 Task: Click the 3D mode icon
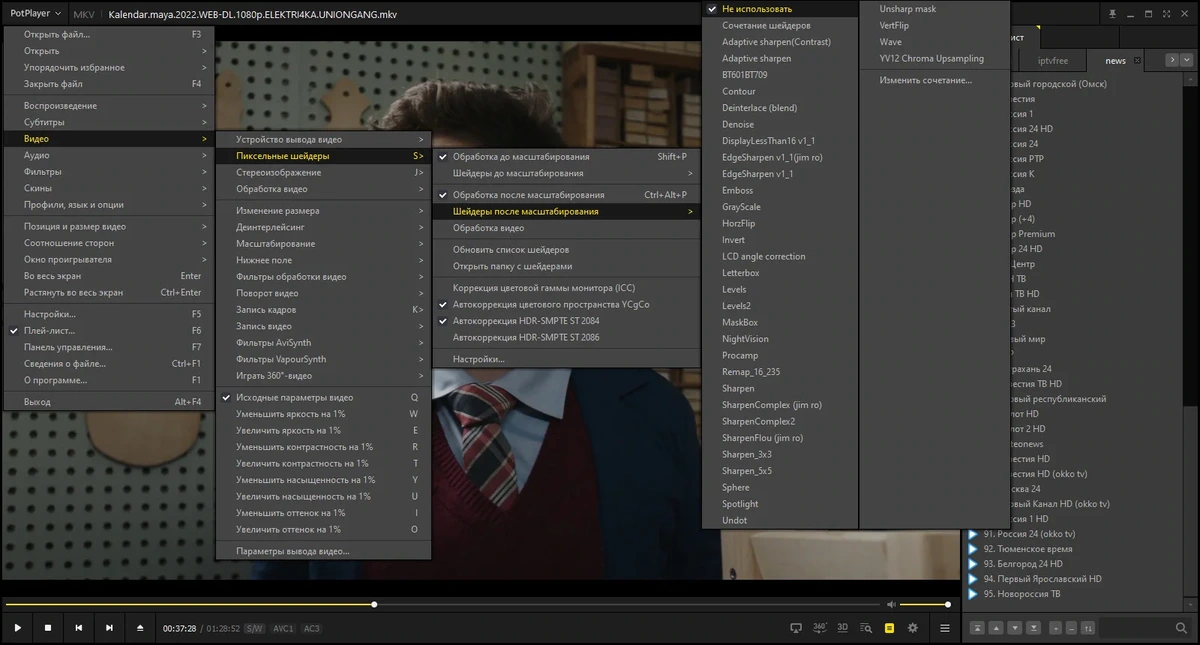[x=842, y=628]
